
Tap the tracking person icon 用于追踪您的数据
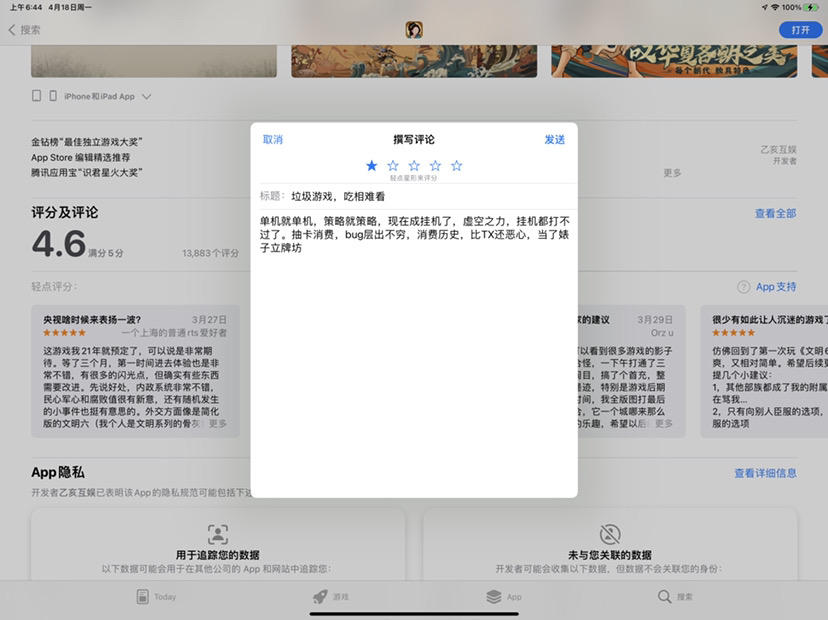(x=218, y=534)
